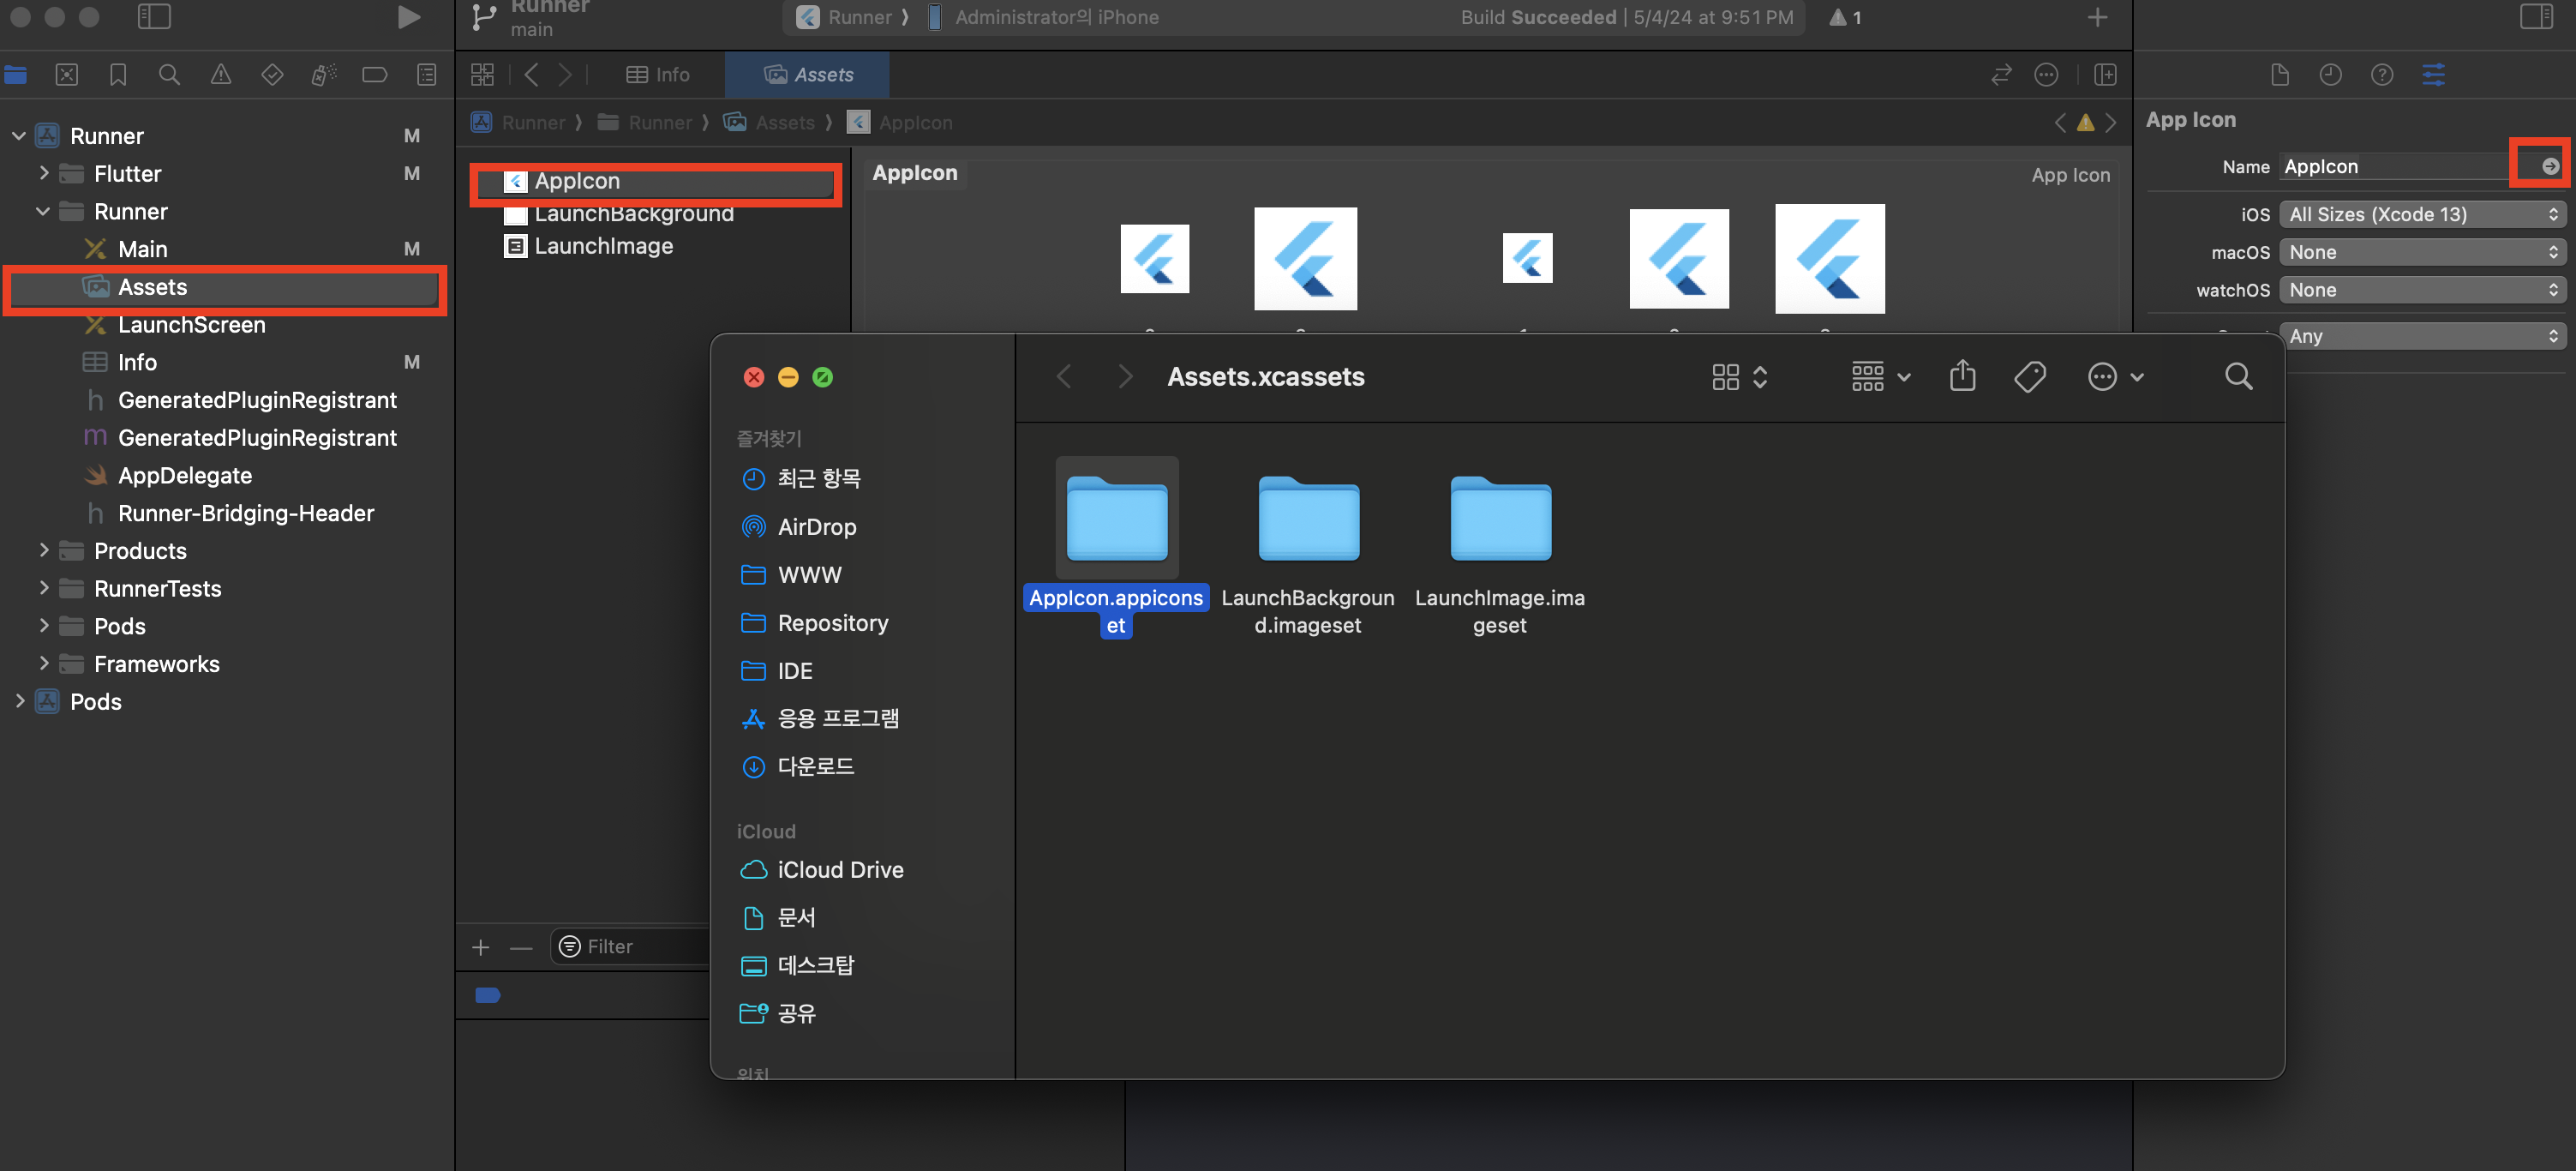This screenshot has width=2576, height=1171.
Task: Switch to the Info tab
Action: [658, 75]
